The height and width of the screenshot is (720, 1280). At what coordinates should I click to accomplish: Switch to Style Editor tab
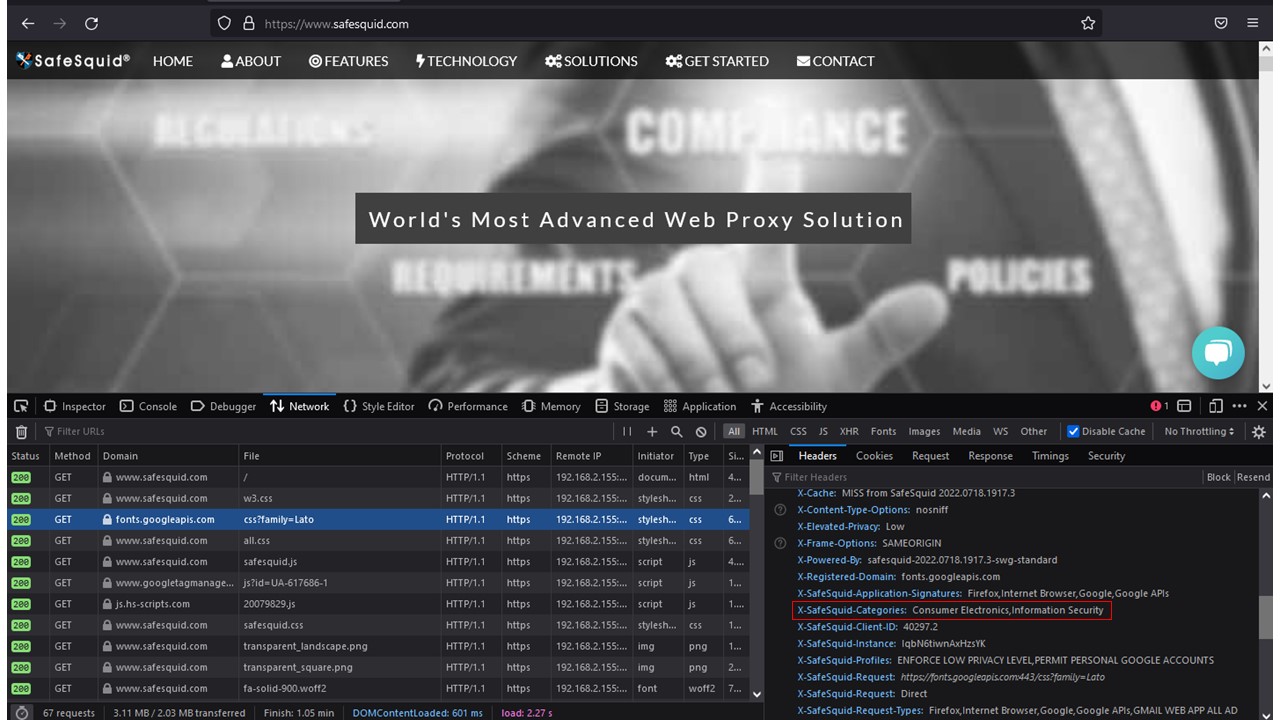pyautogui.click(x=379, y=406)
